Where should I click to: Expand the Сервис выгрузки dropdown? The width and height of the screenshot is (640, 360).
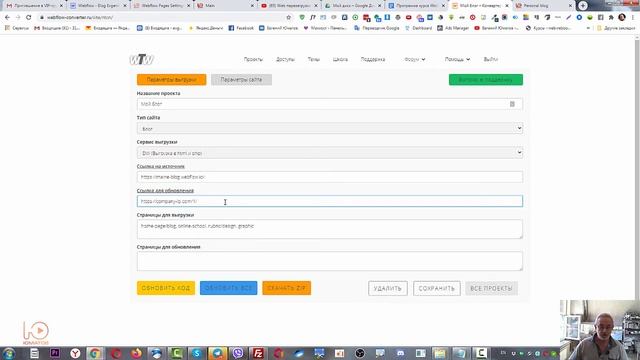330,153
